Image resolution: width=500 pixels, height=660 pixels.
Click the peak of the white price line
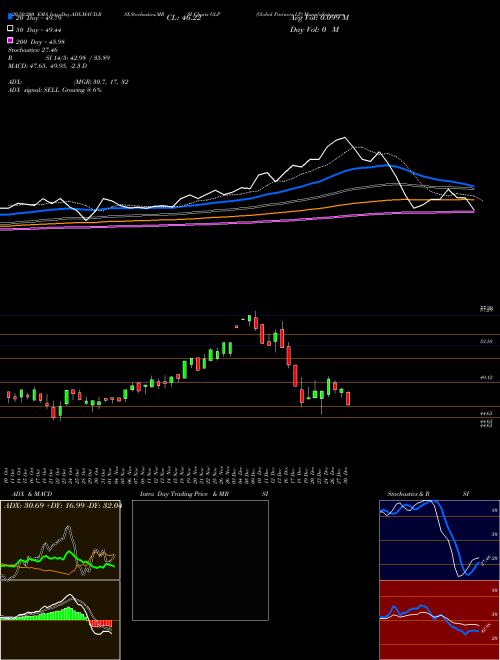click(x=345, y=138)
